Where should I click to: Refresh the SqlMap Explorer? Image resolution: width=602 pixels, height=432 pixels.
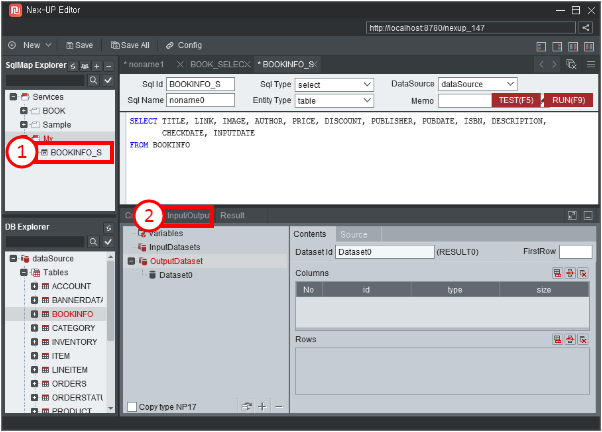[x=73, y=66]
